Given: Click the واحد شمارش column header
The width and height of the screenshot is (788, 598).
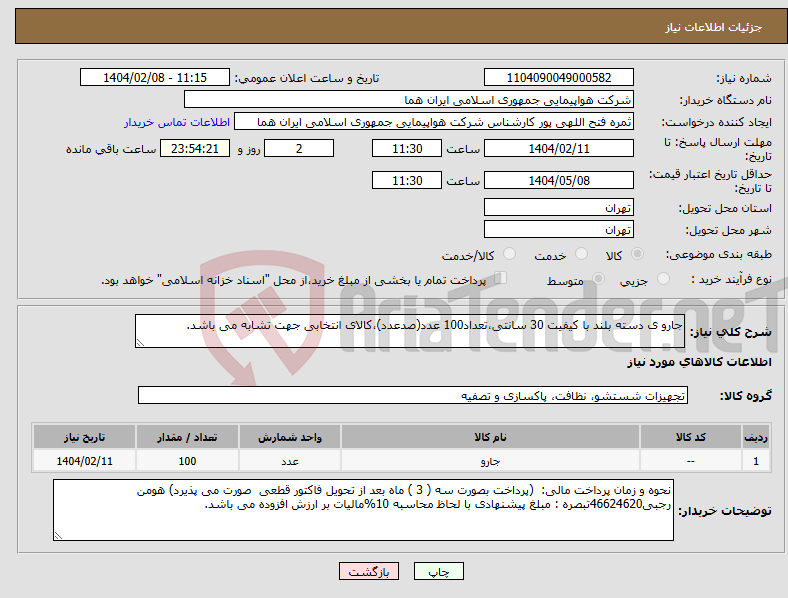Looking at the screenshot, I should tap(290, 437).
